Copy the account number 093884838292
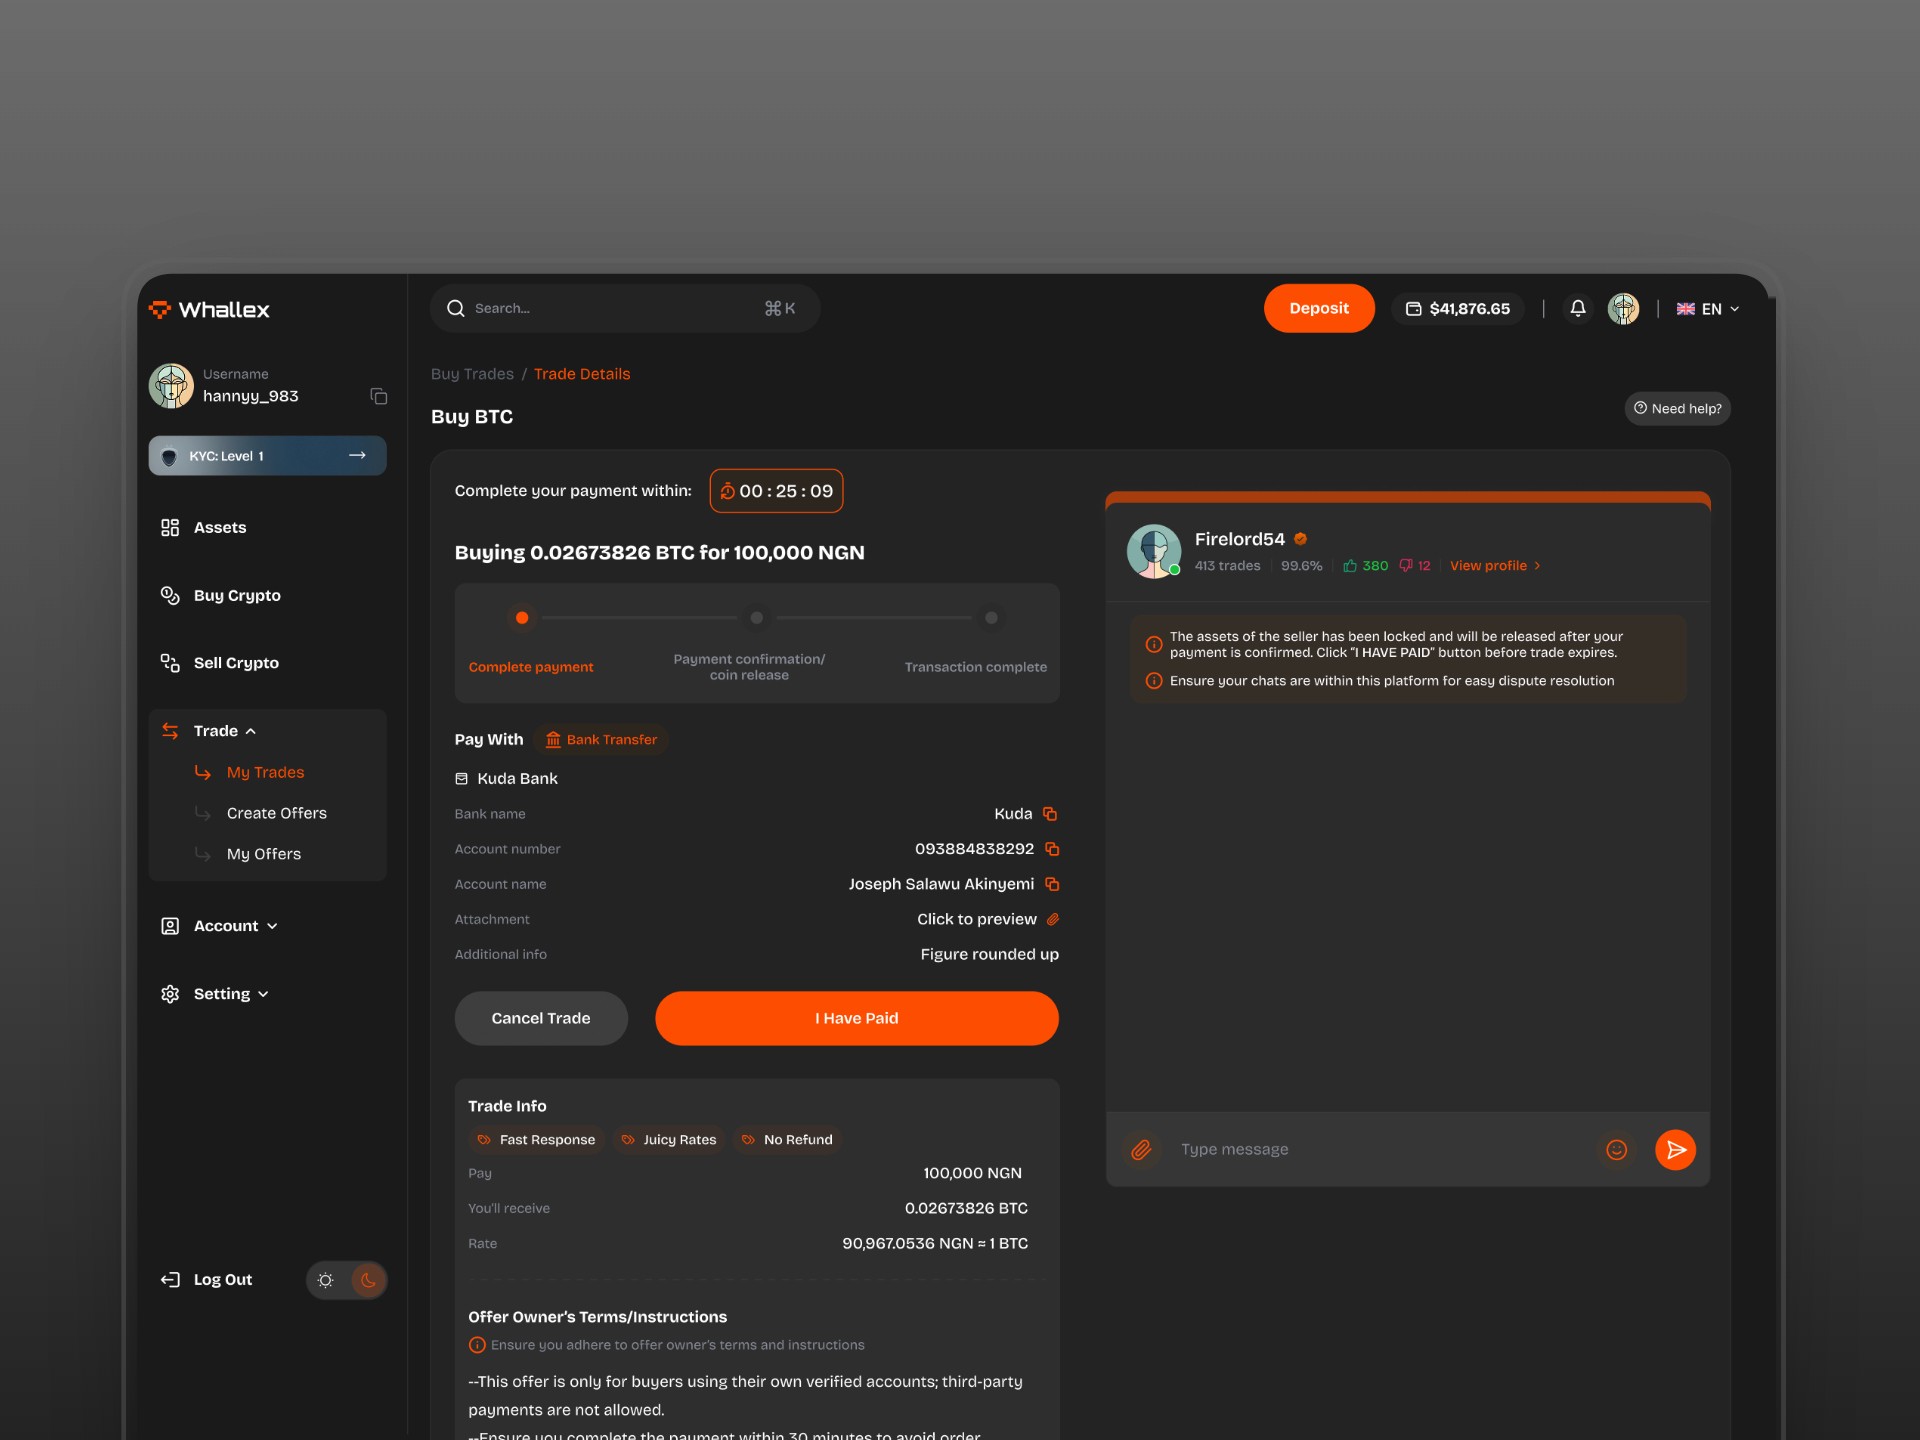Screen dimensions: 1920x1440 [x=1052, y=849]
